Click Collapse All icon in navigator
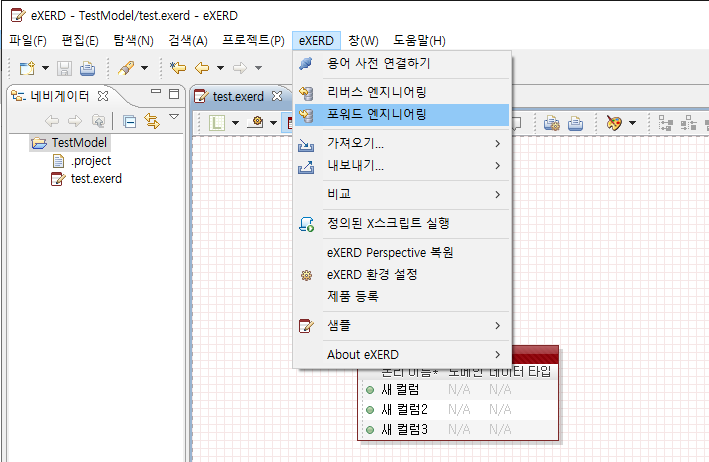The image size is (709, 462). coord(129,122)
